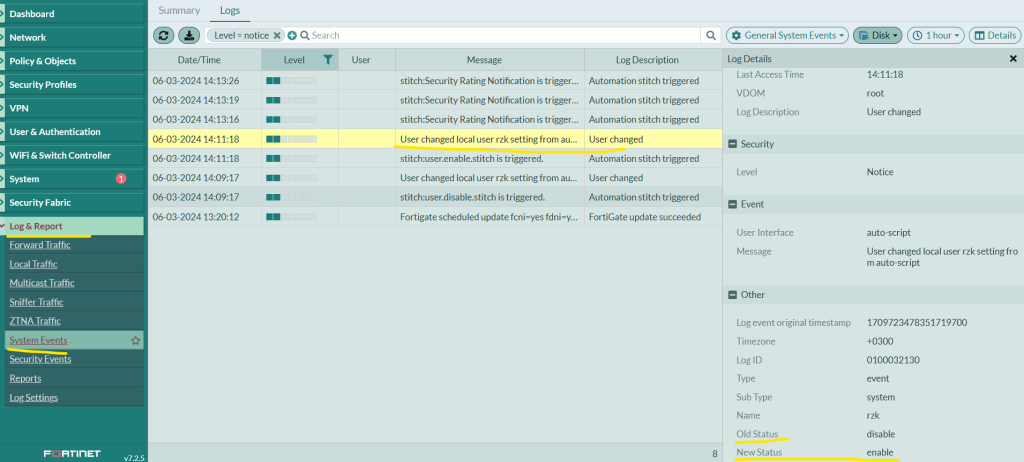Open General System Events dropdown
The width and height of the screenshot is (1024, 462).
(787, 35)
